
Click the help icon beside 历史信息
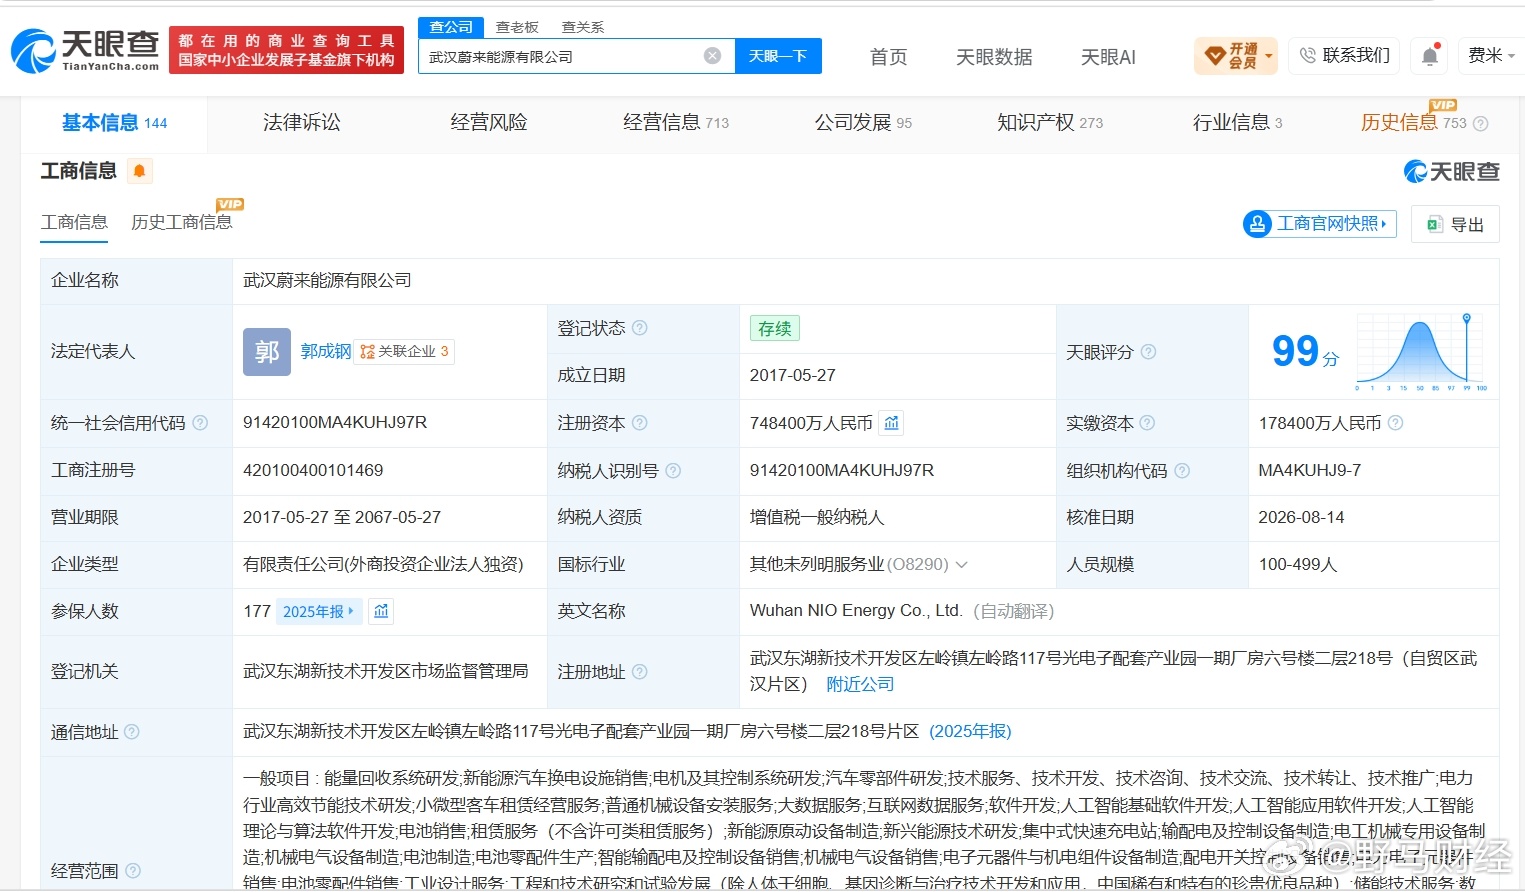1481,124
